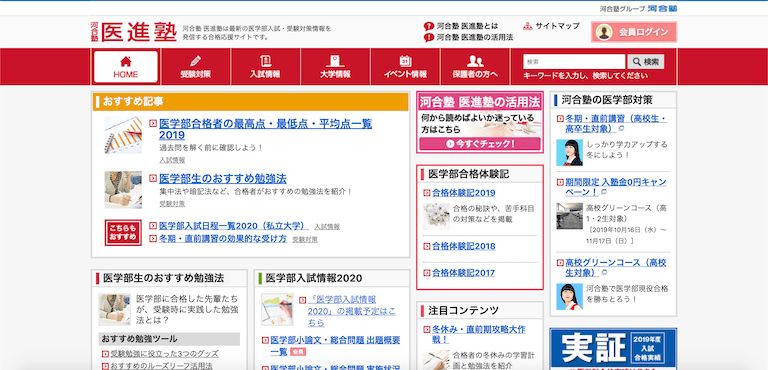Click the book icon above 入試情報

pyautogui.click(x=265, y=61)
